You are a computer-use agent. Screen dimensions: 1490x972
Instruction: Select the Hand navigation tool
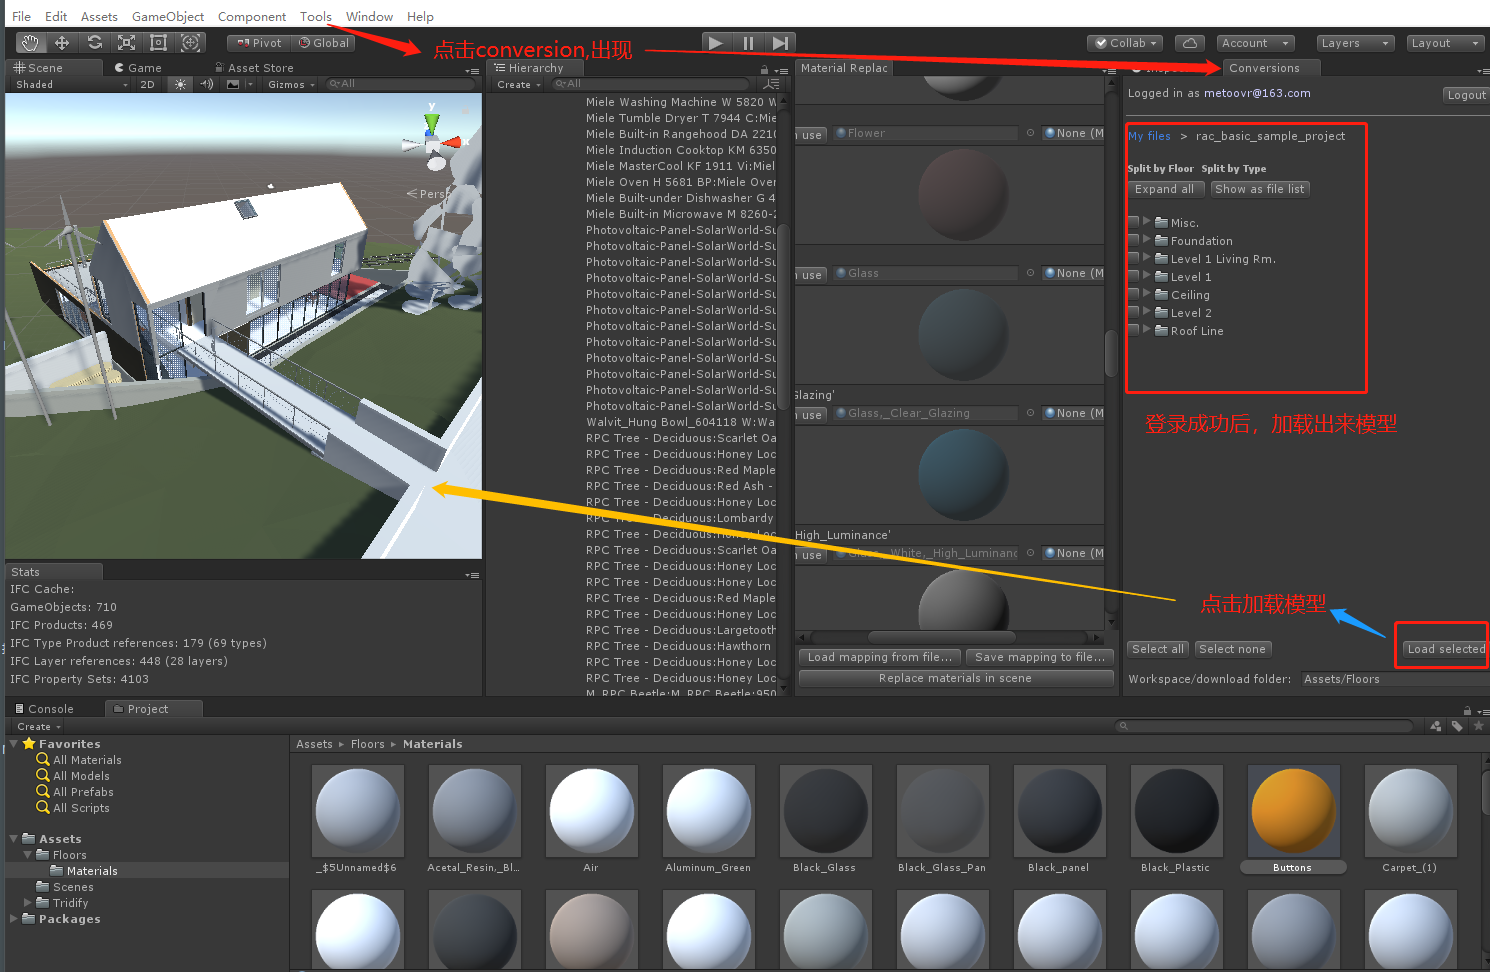click(x=29, y=42)
